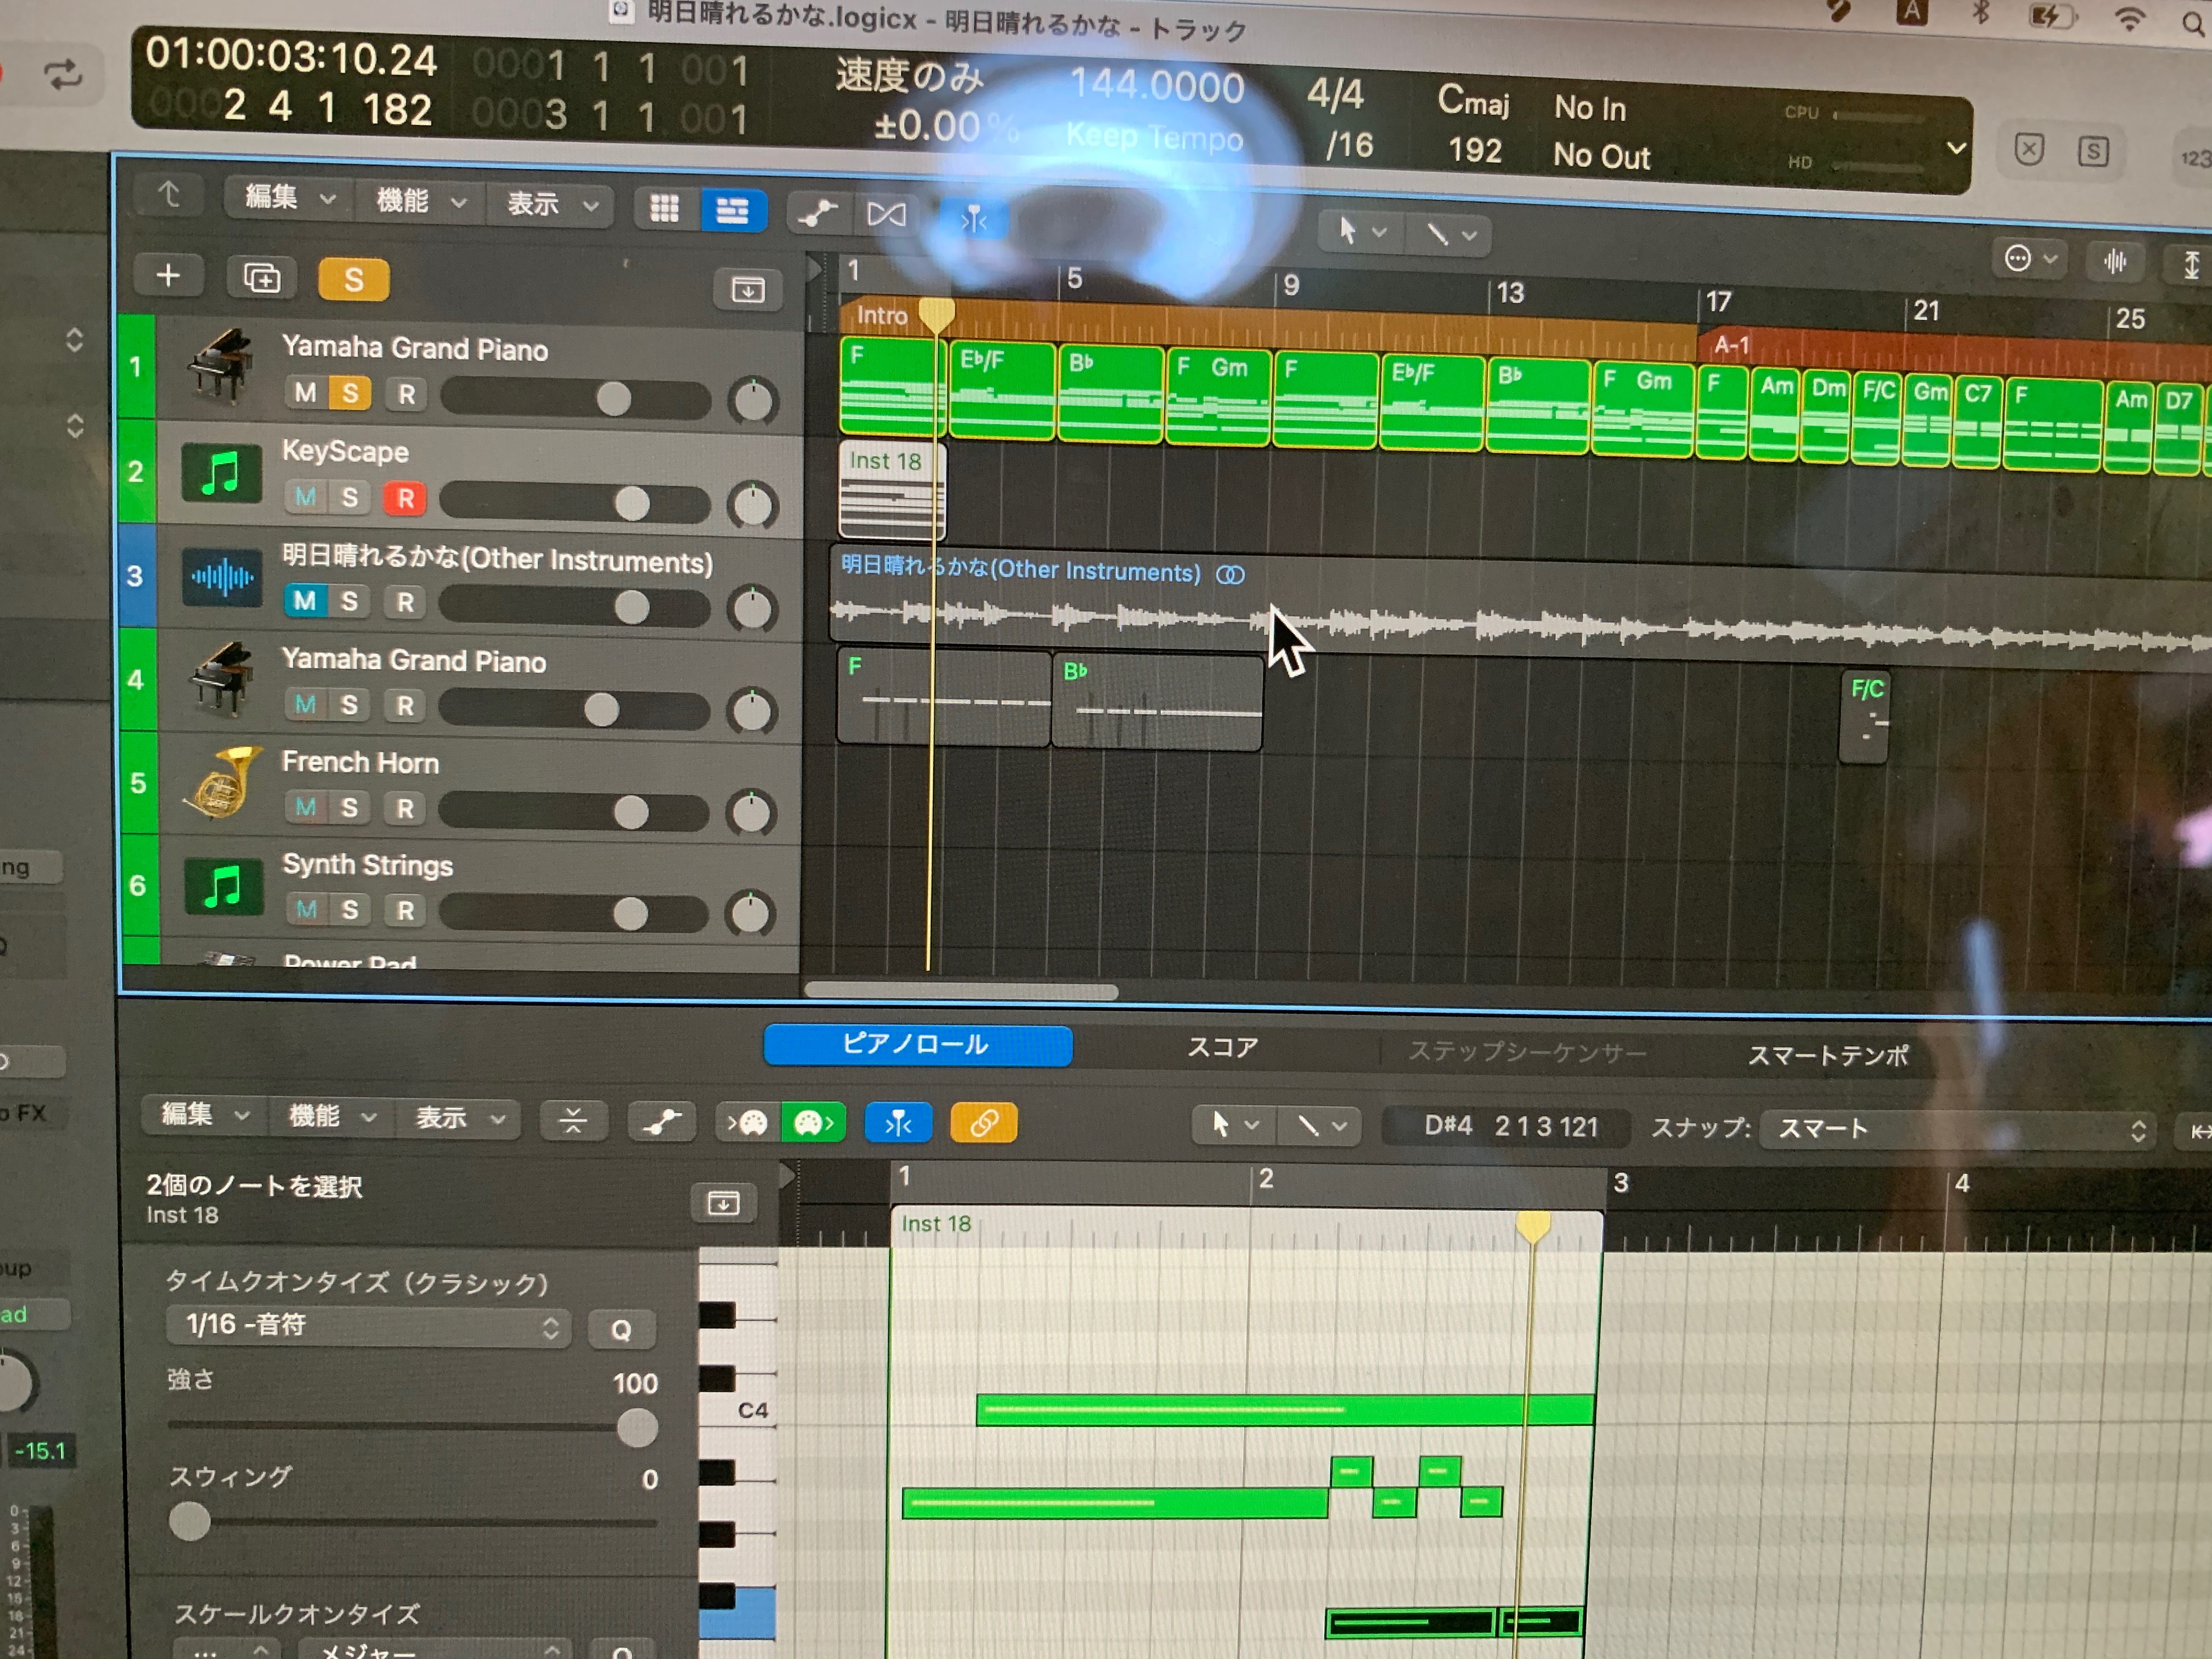
Task: Toggle record enable on KeyScape track
Action: (405, 498)
